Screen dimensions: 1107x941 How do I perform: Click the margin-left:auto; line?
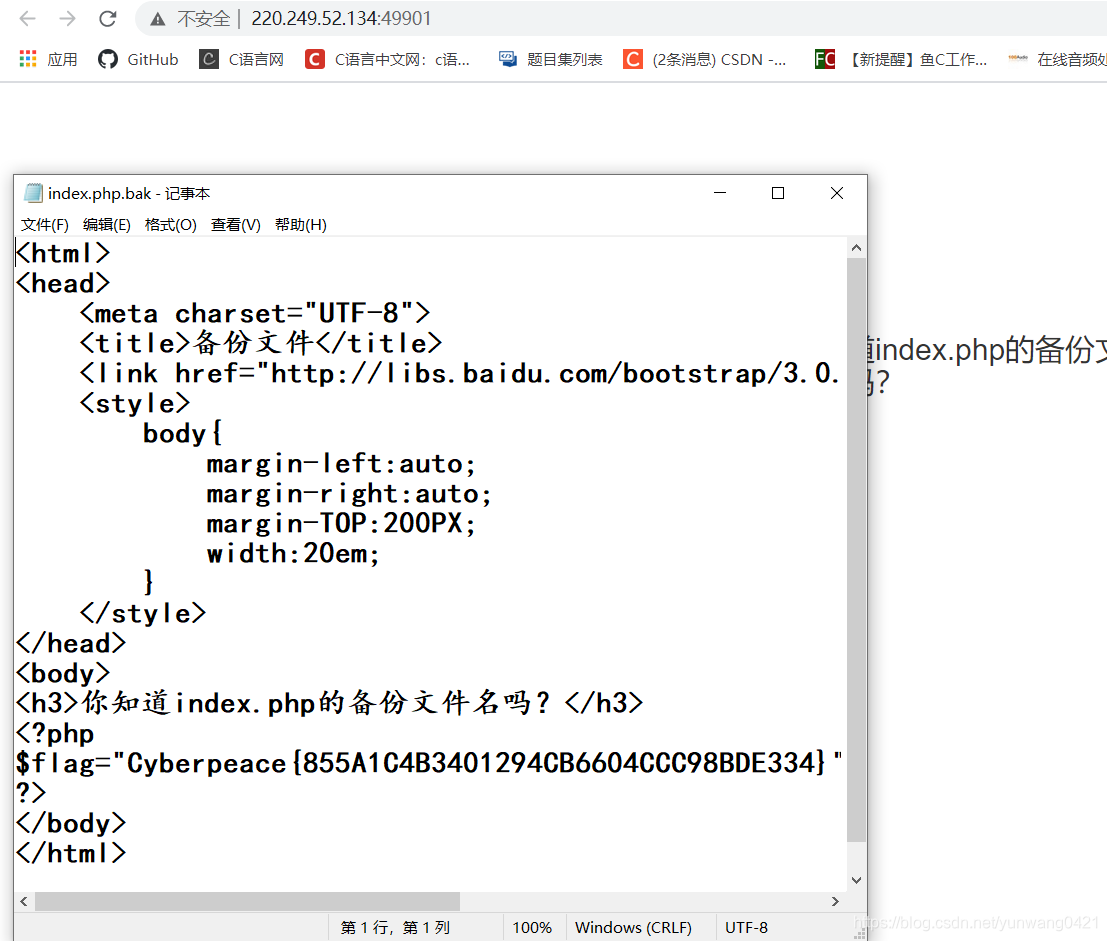(341, 464)
